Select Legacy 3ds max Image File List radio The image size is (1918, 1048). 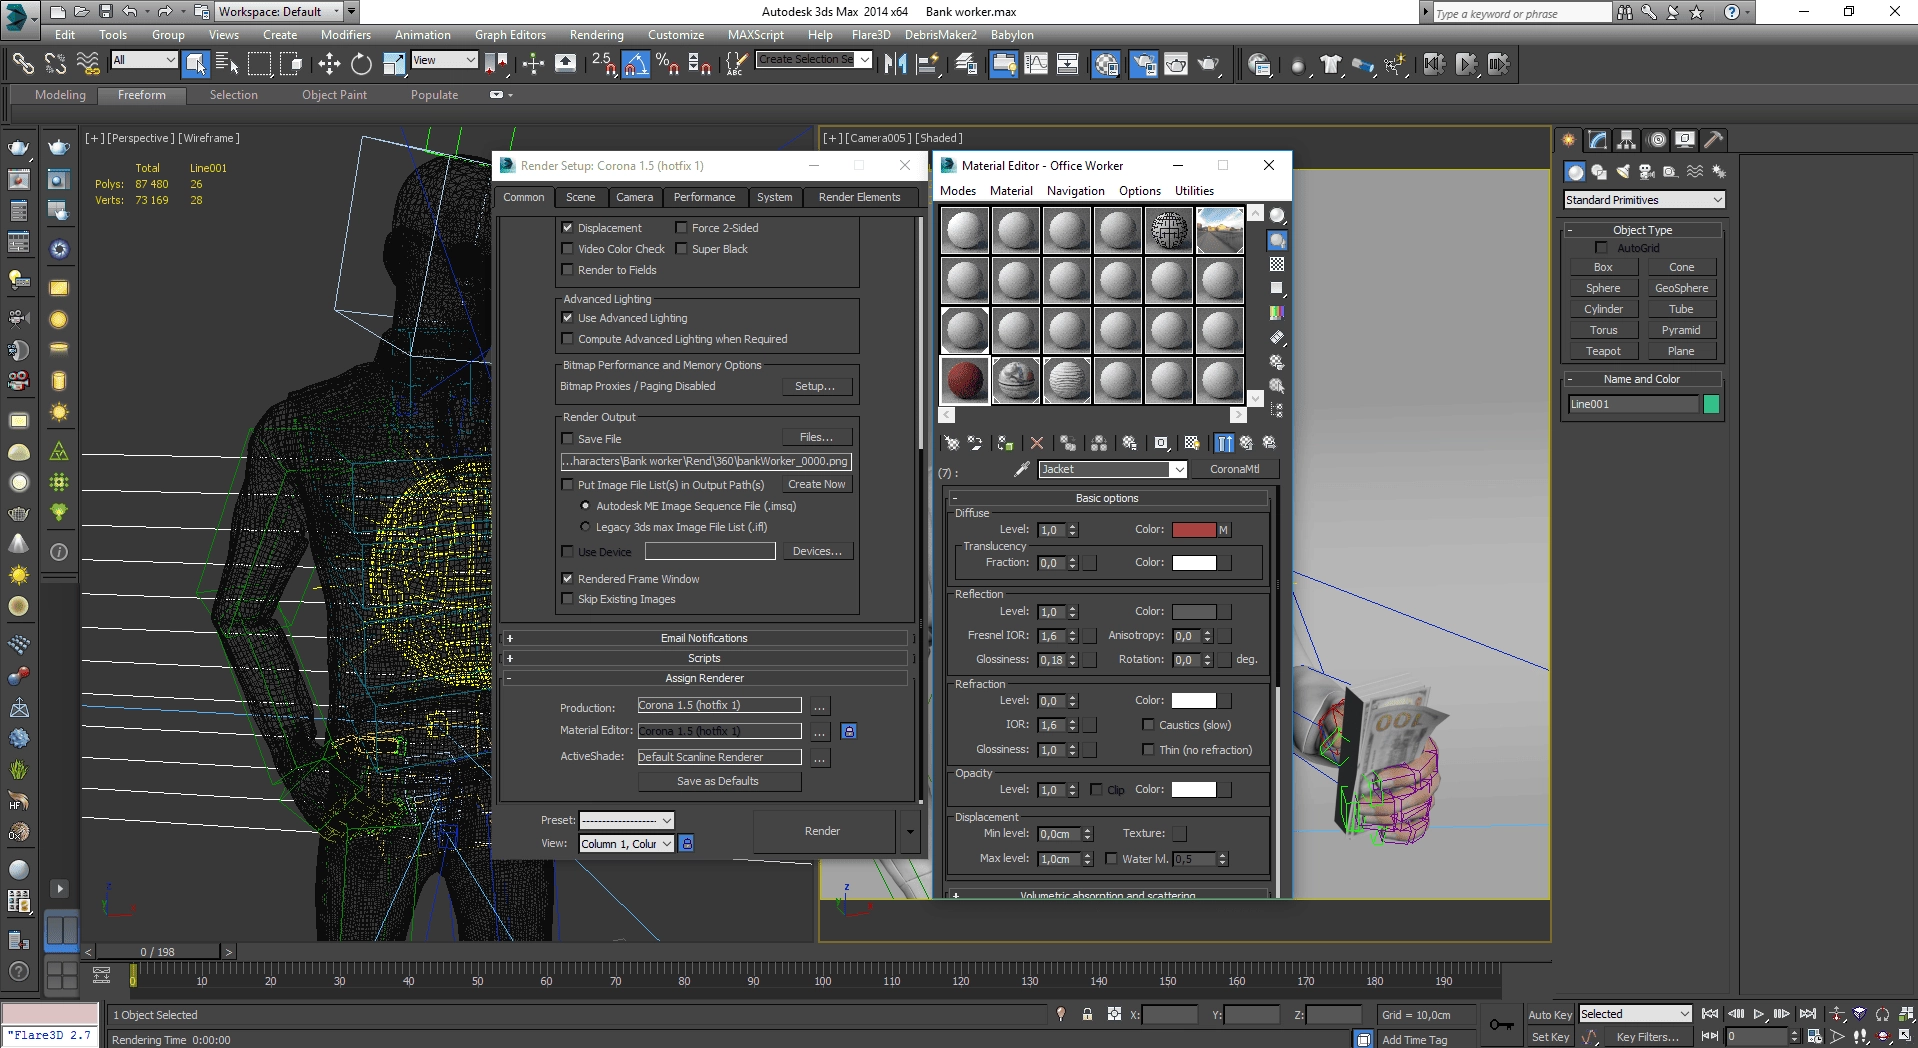(586, 527)
